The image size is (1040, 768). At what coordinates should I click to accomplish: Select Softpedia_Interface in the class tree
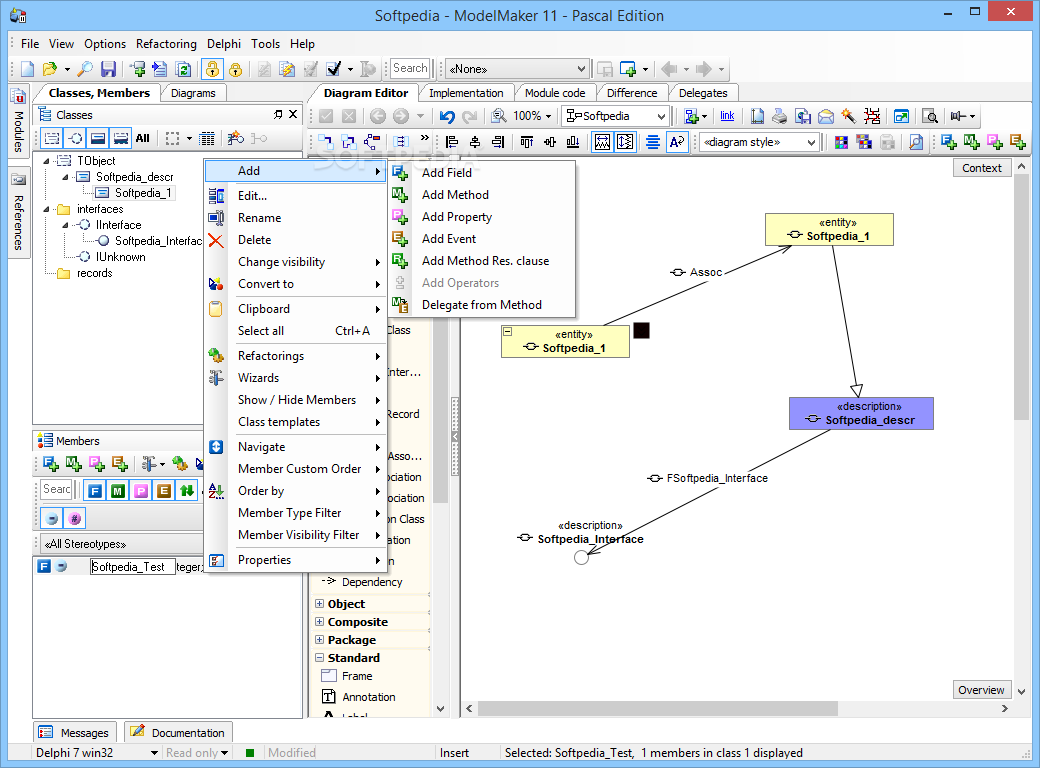(x=158, y=241)
